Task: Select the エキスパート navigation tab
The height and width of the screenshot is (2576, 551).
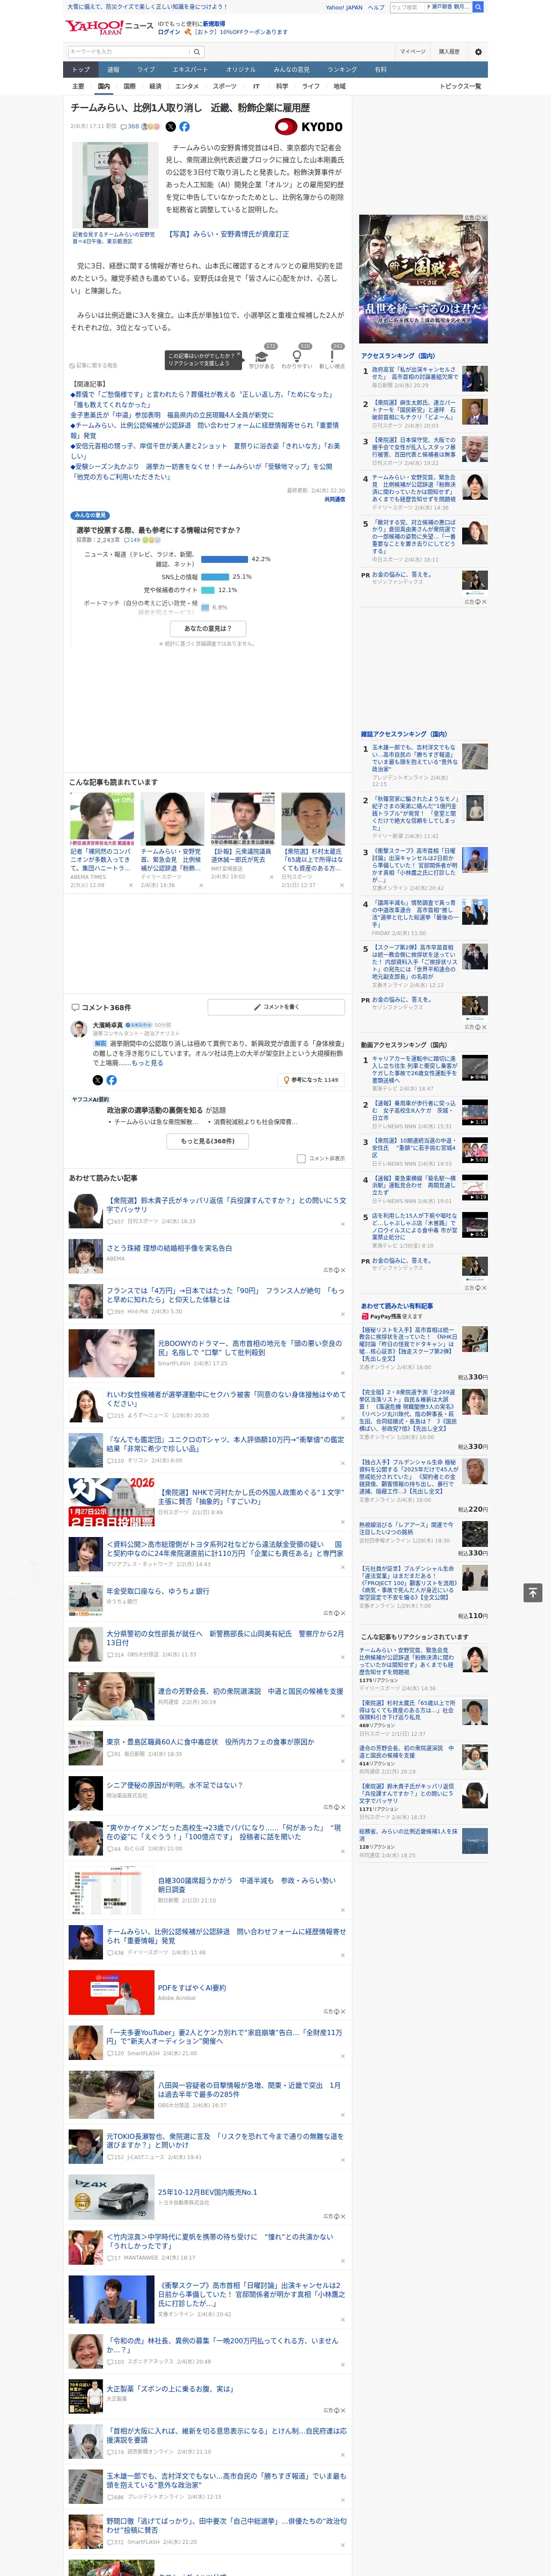Action: tap(190, 70)
